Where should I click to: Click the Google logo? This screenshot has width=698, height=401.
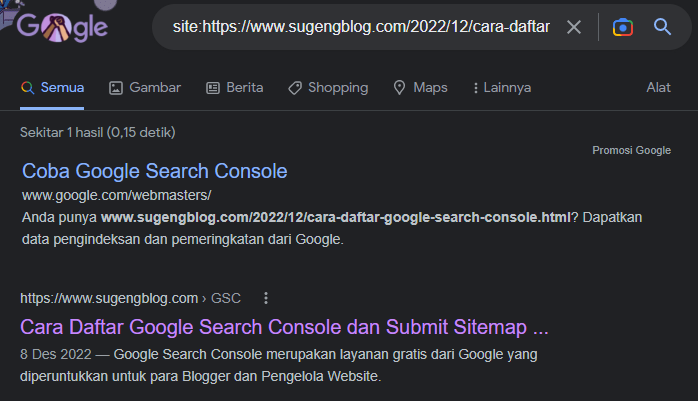(62, 27)
